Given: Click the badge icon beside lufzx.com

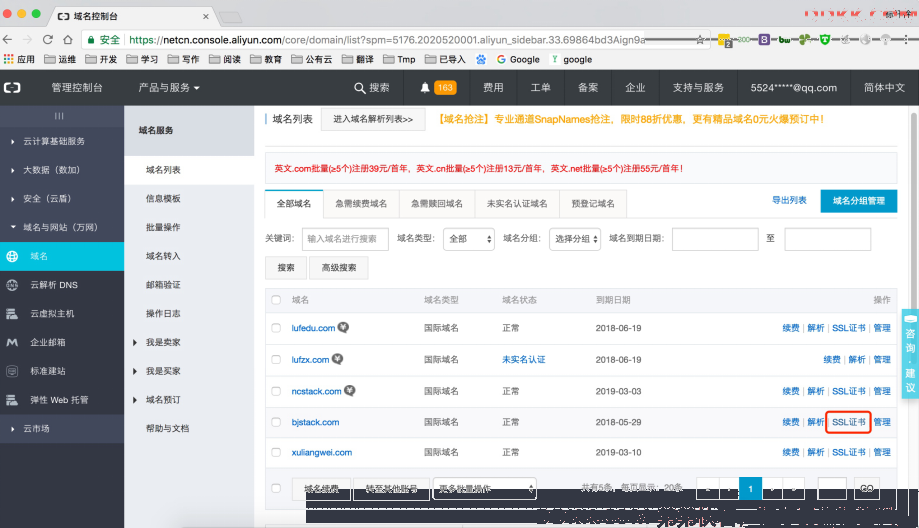Looking at the screenshot, I should 338,359.
